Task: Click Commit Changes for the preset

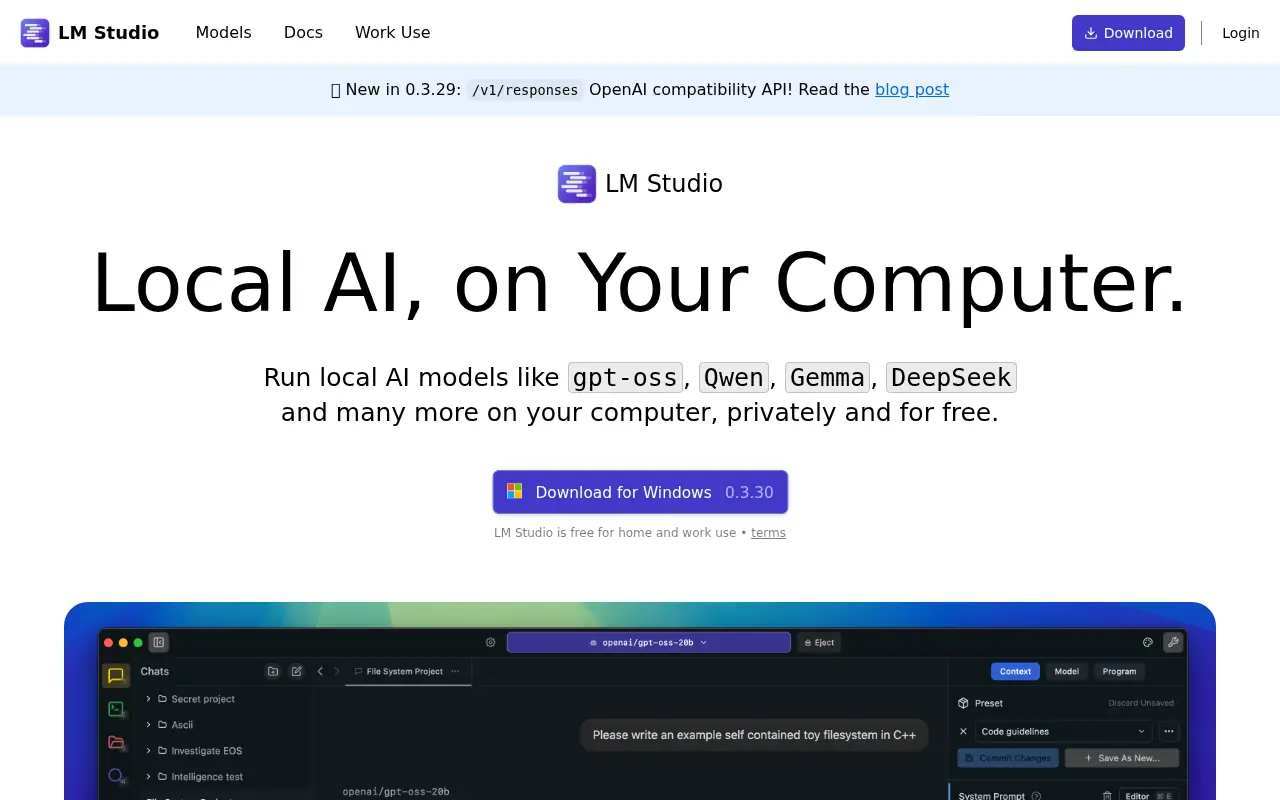Action: [x=1007, y=758]
